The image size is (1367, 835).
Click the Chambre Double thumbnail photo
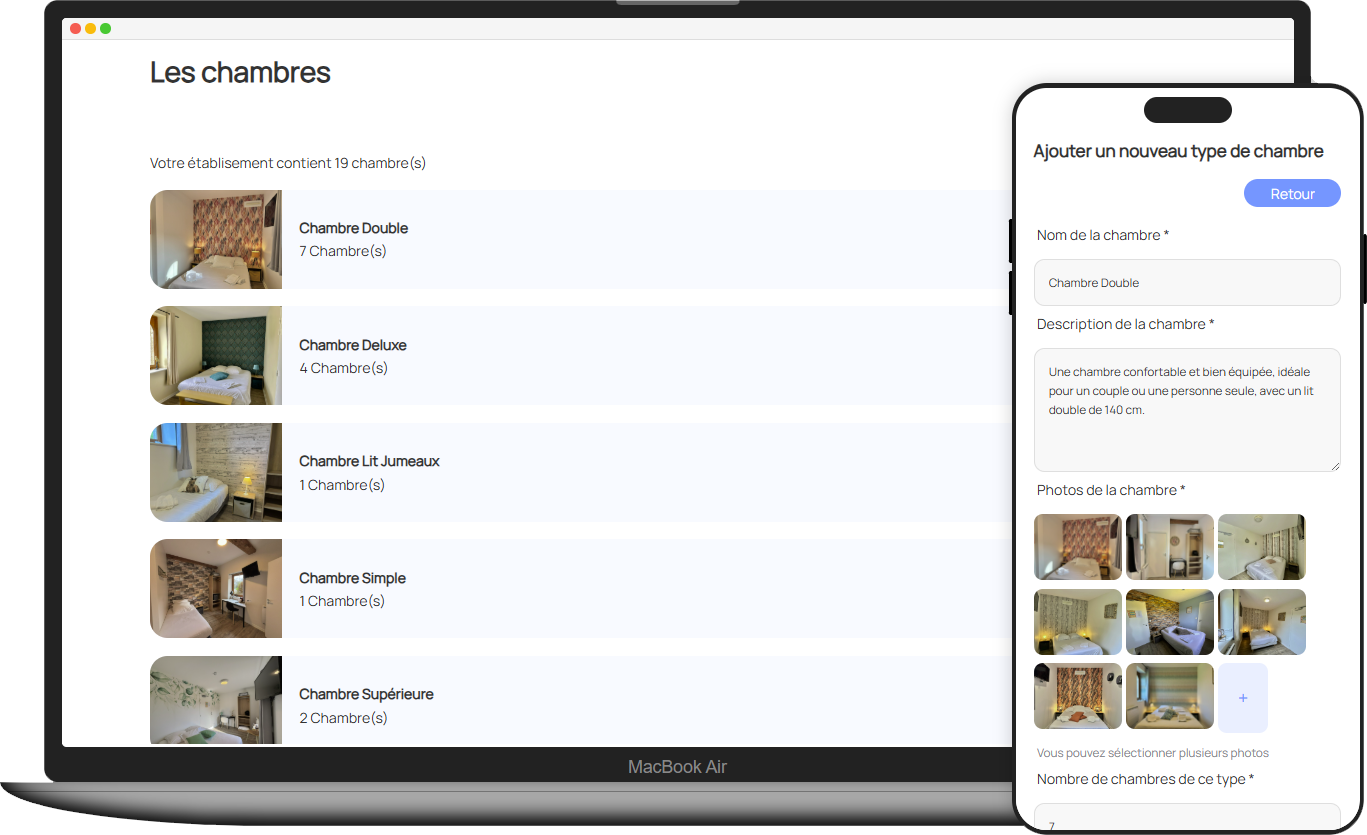[215, 240]
